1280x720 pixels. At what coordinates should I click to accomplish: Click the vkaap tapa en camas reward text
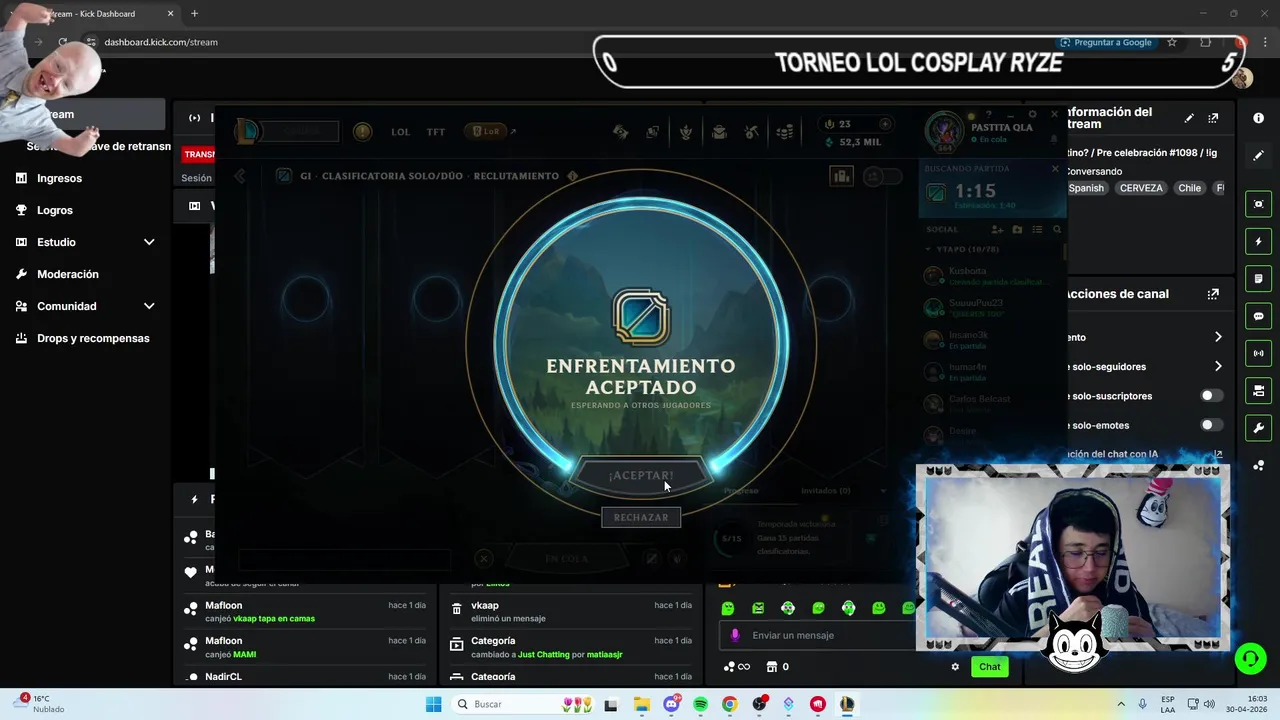point(274,619)
